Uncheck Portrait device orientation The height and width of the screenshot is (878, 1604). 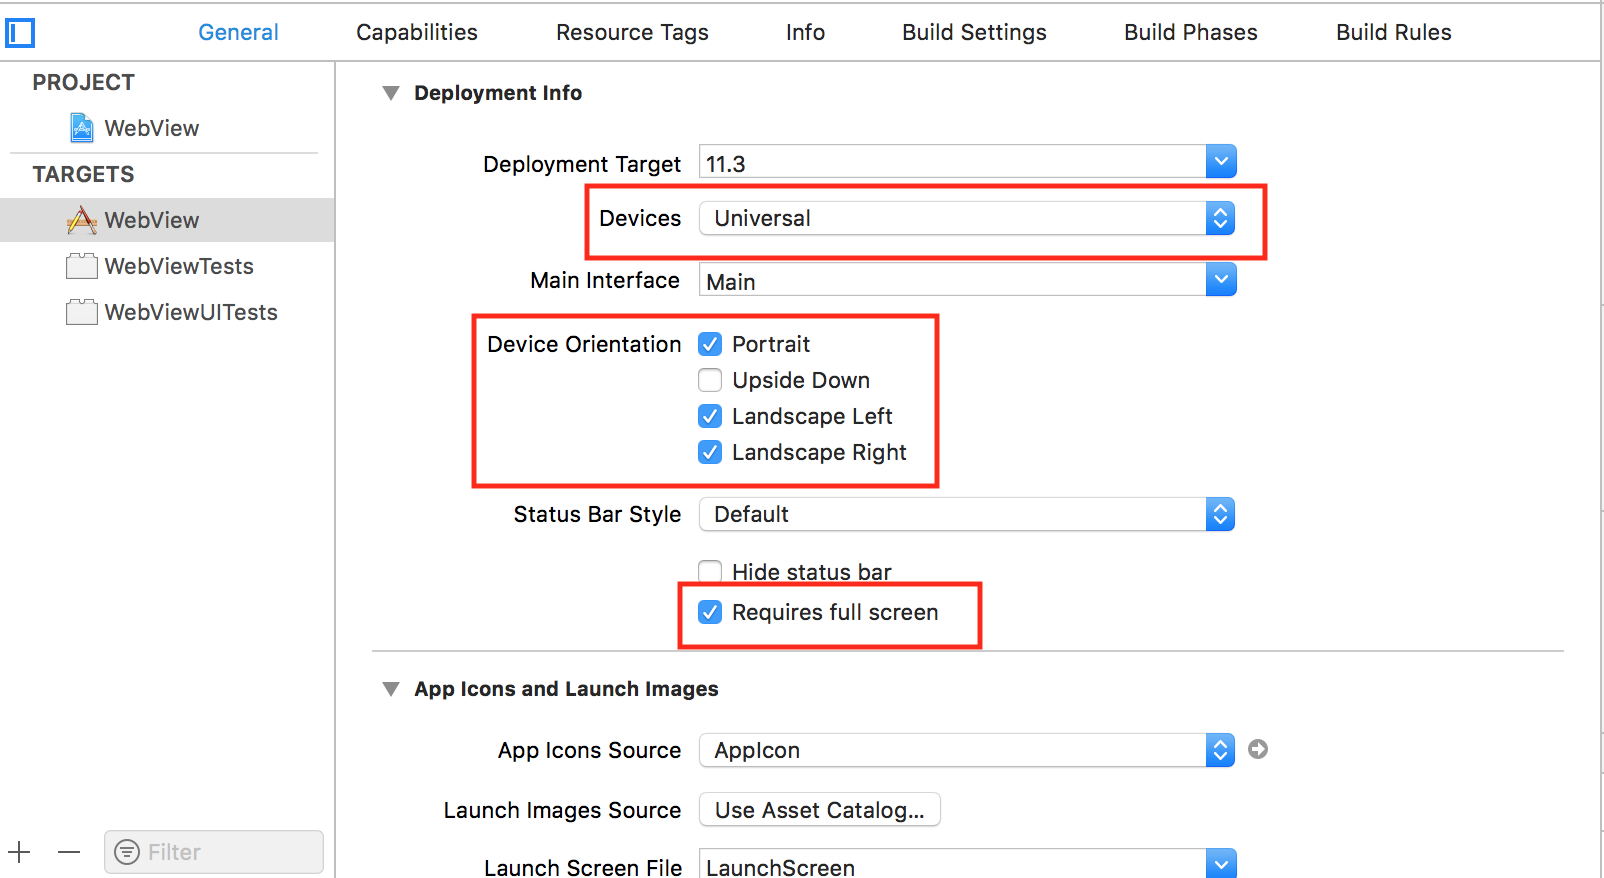(x=710, y=343)
